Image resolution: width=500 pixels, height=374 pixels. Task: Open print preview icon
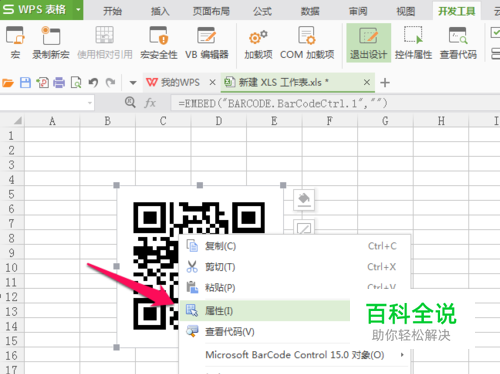(x=76, y=82)
